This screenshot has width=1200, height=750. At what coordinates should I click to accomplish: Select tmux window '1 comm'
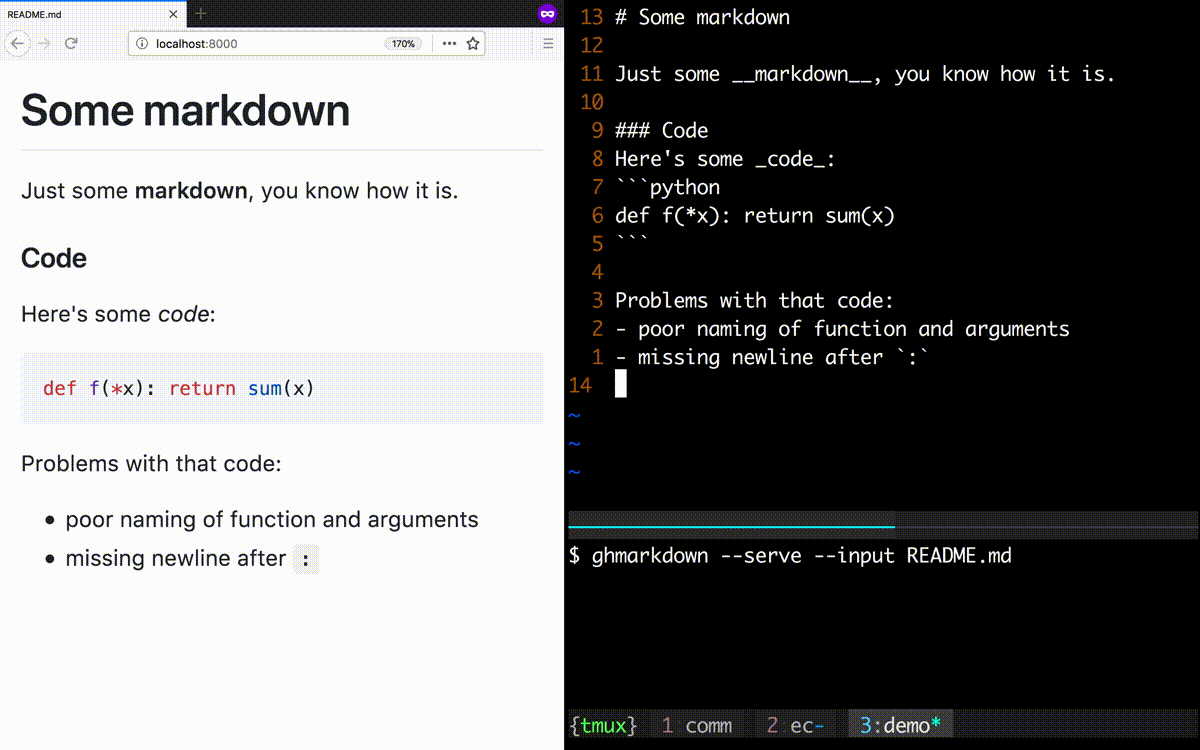(696, 726)
